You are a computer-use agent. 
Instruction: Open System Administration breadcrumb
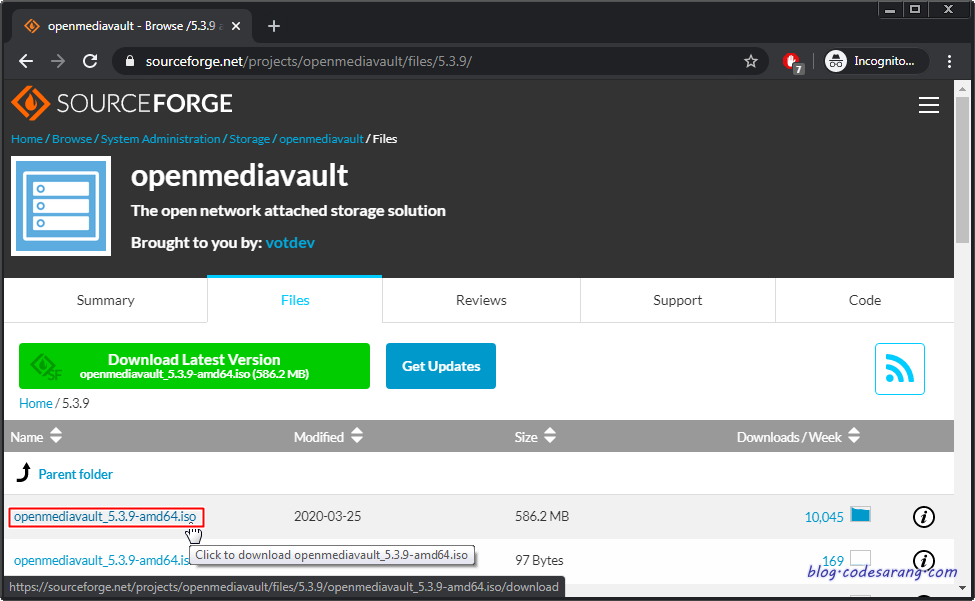pos(160,139)
